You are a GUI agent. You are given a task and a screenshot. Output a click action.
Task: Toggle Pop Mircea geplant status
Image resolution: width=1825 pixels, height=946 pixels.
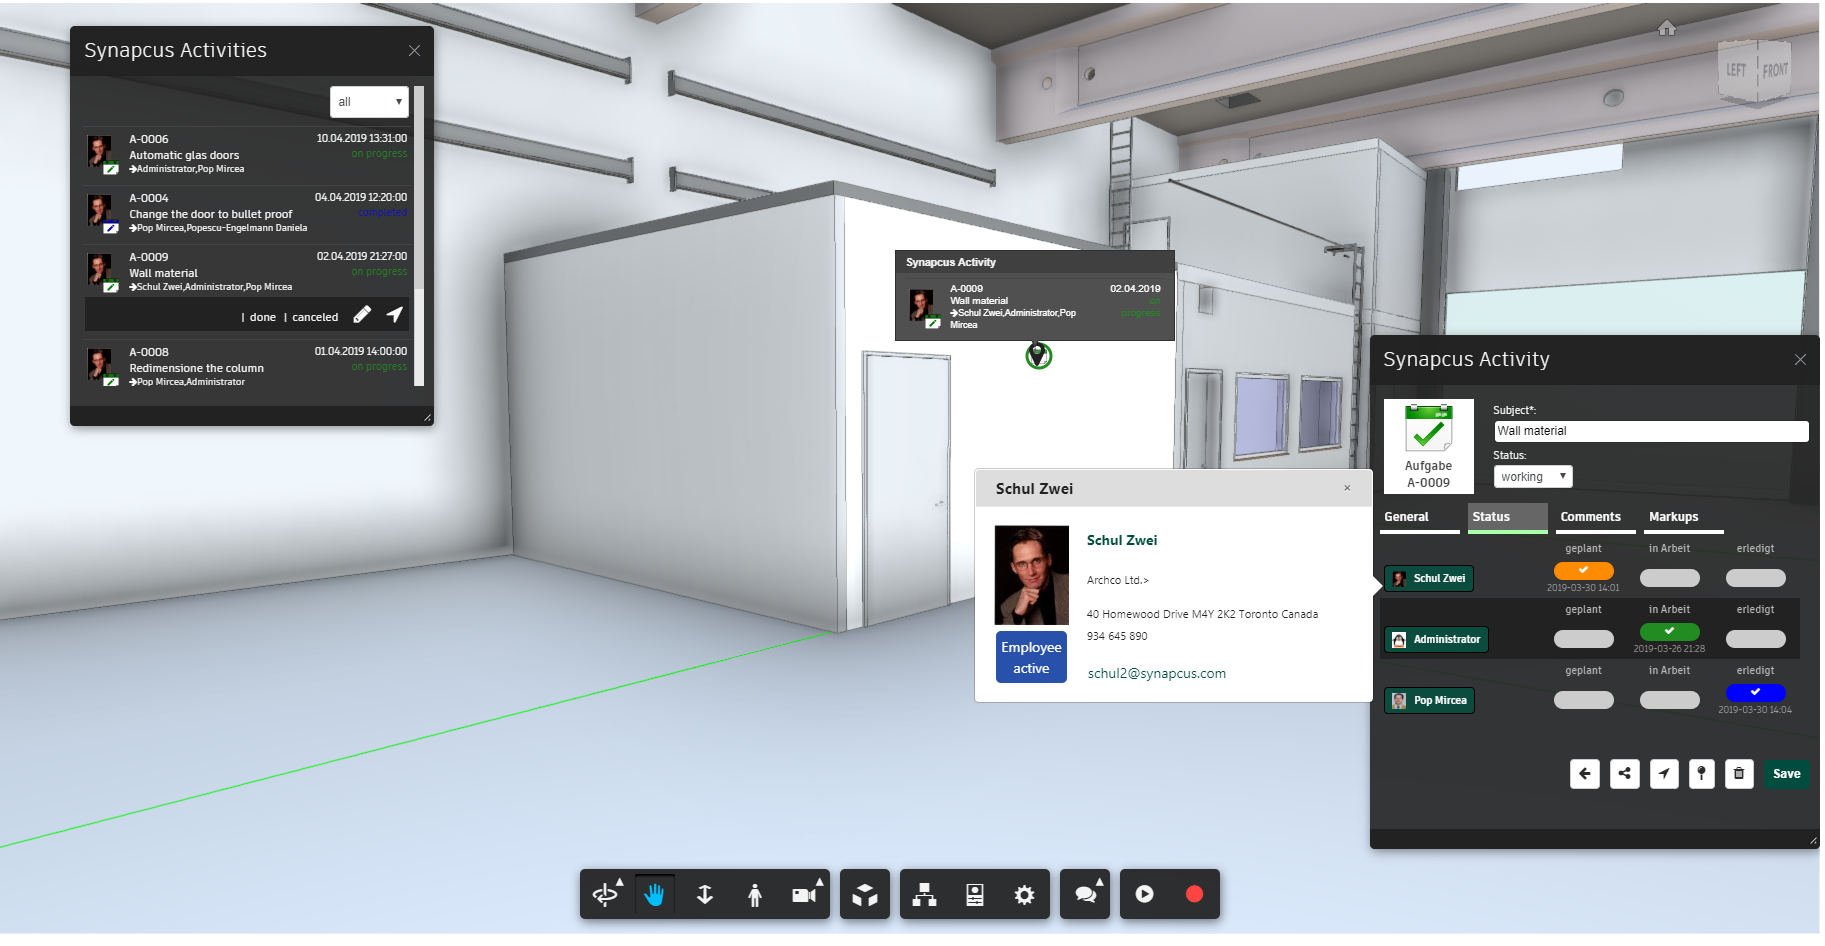[1584, 700]
